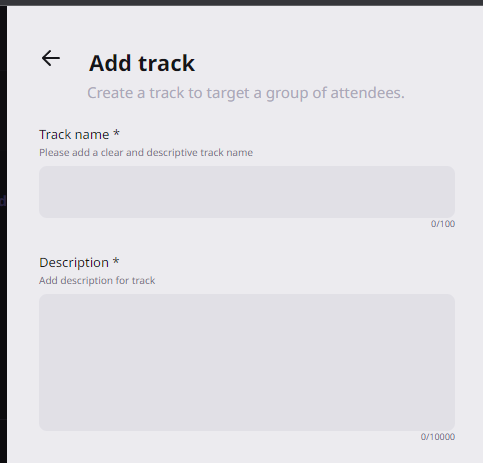Select the asterisk beside Track name
The width and height of the screenshot is (483, 463).
pos(116,133)
